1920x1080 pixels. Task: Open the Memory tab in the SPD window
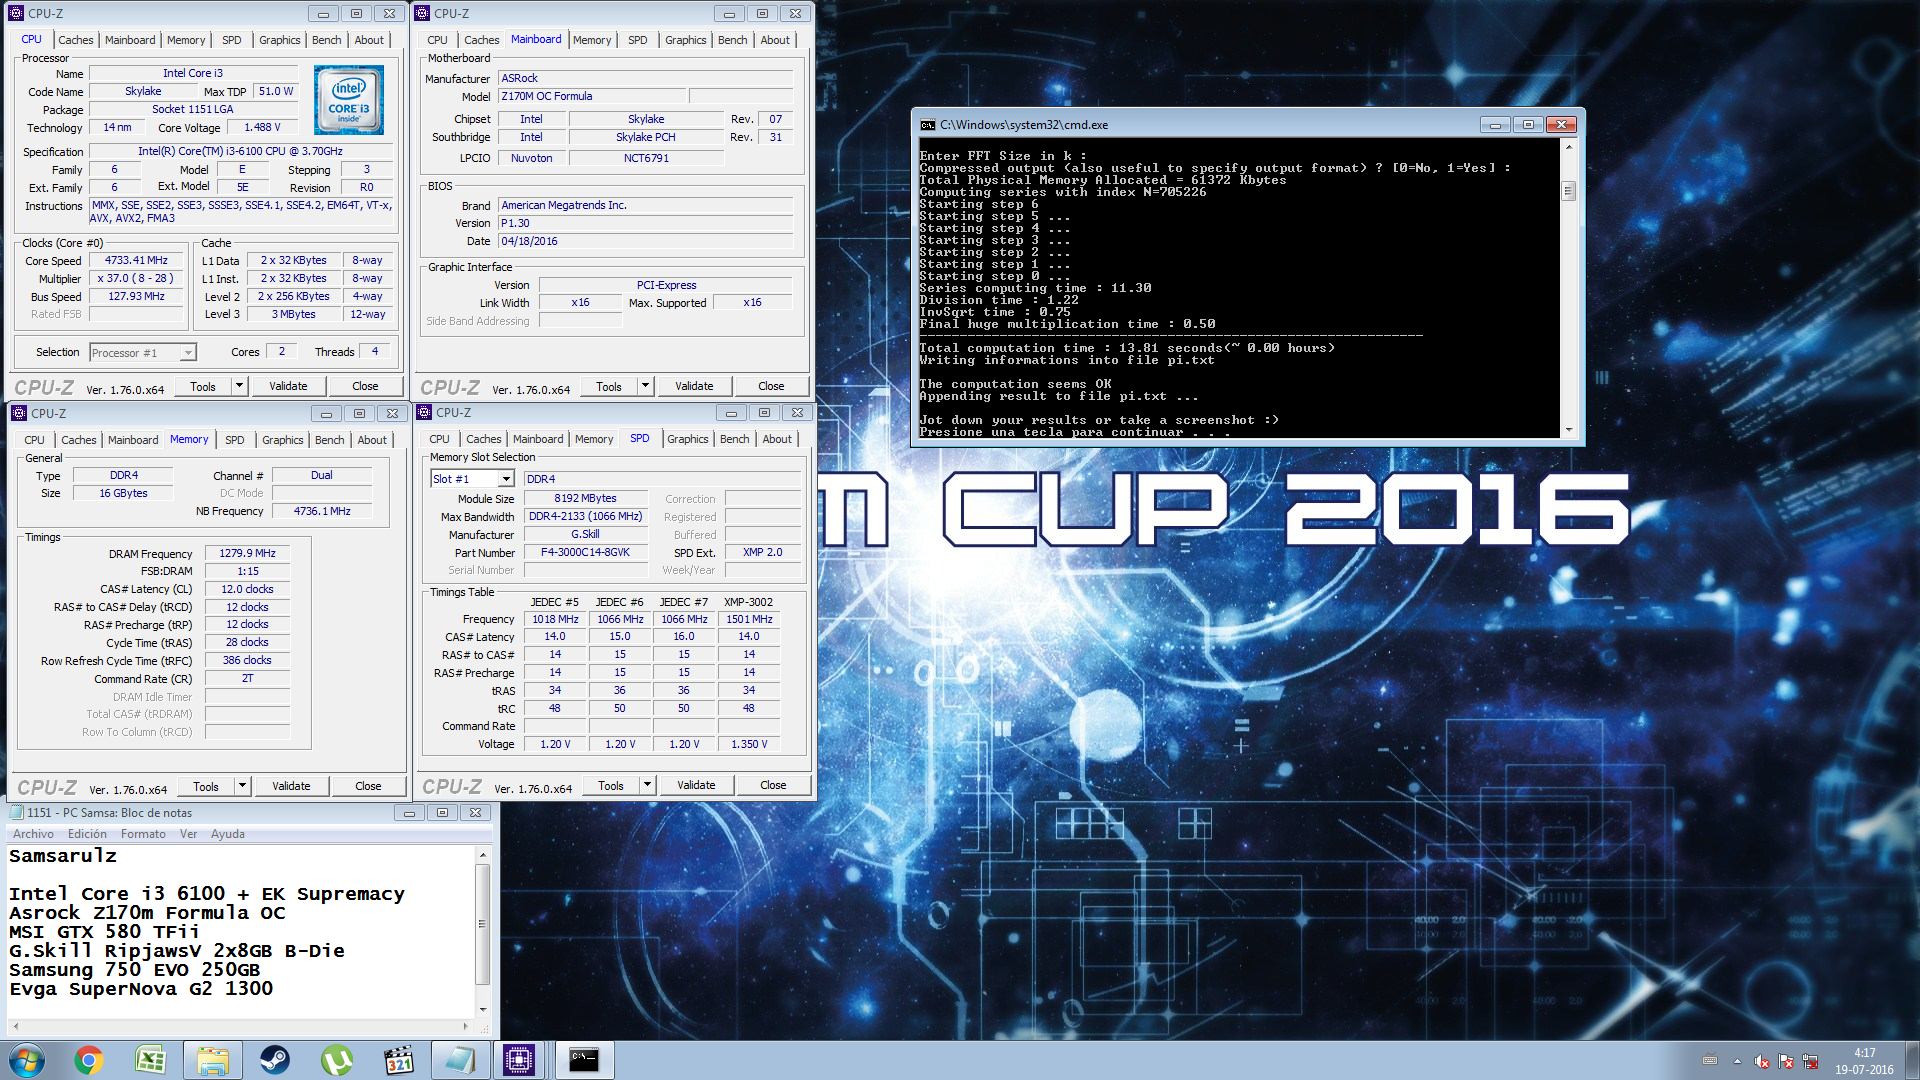click(x=594, y=439)
